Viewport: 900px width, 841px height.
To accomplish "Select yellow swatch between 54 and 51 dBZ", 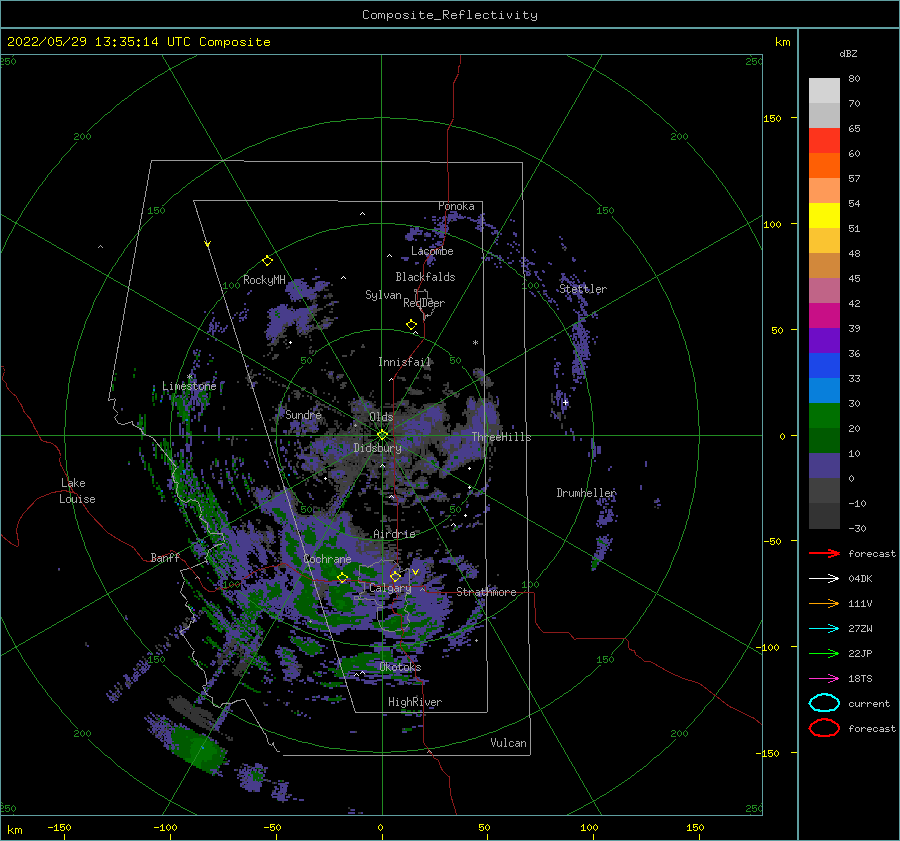I will [824, 216].
